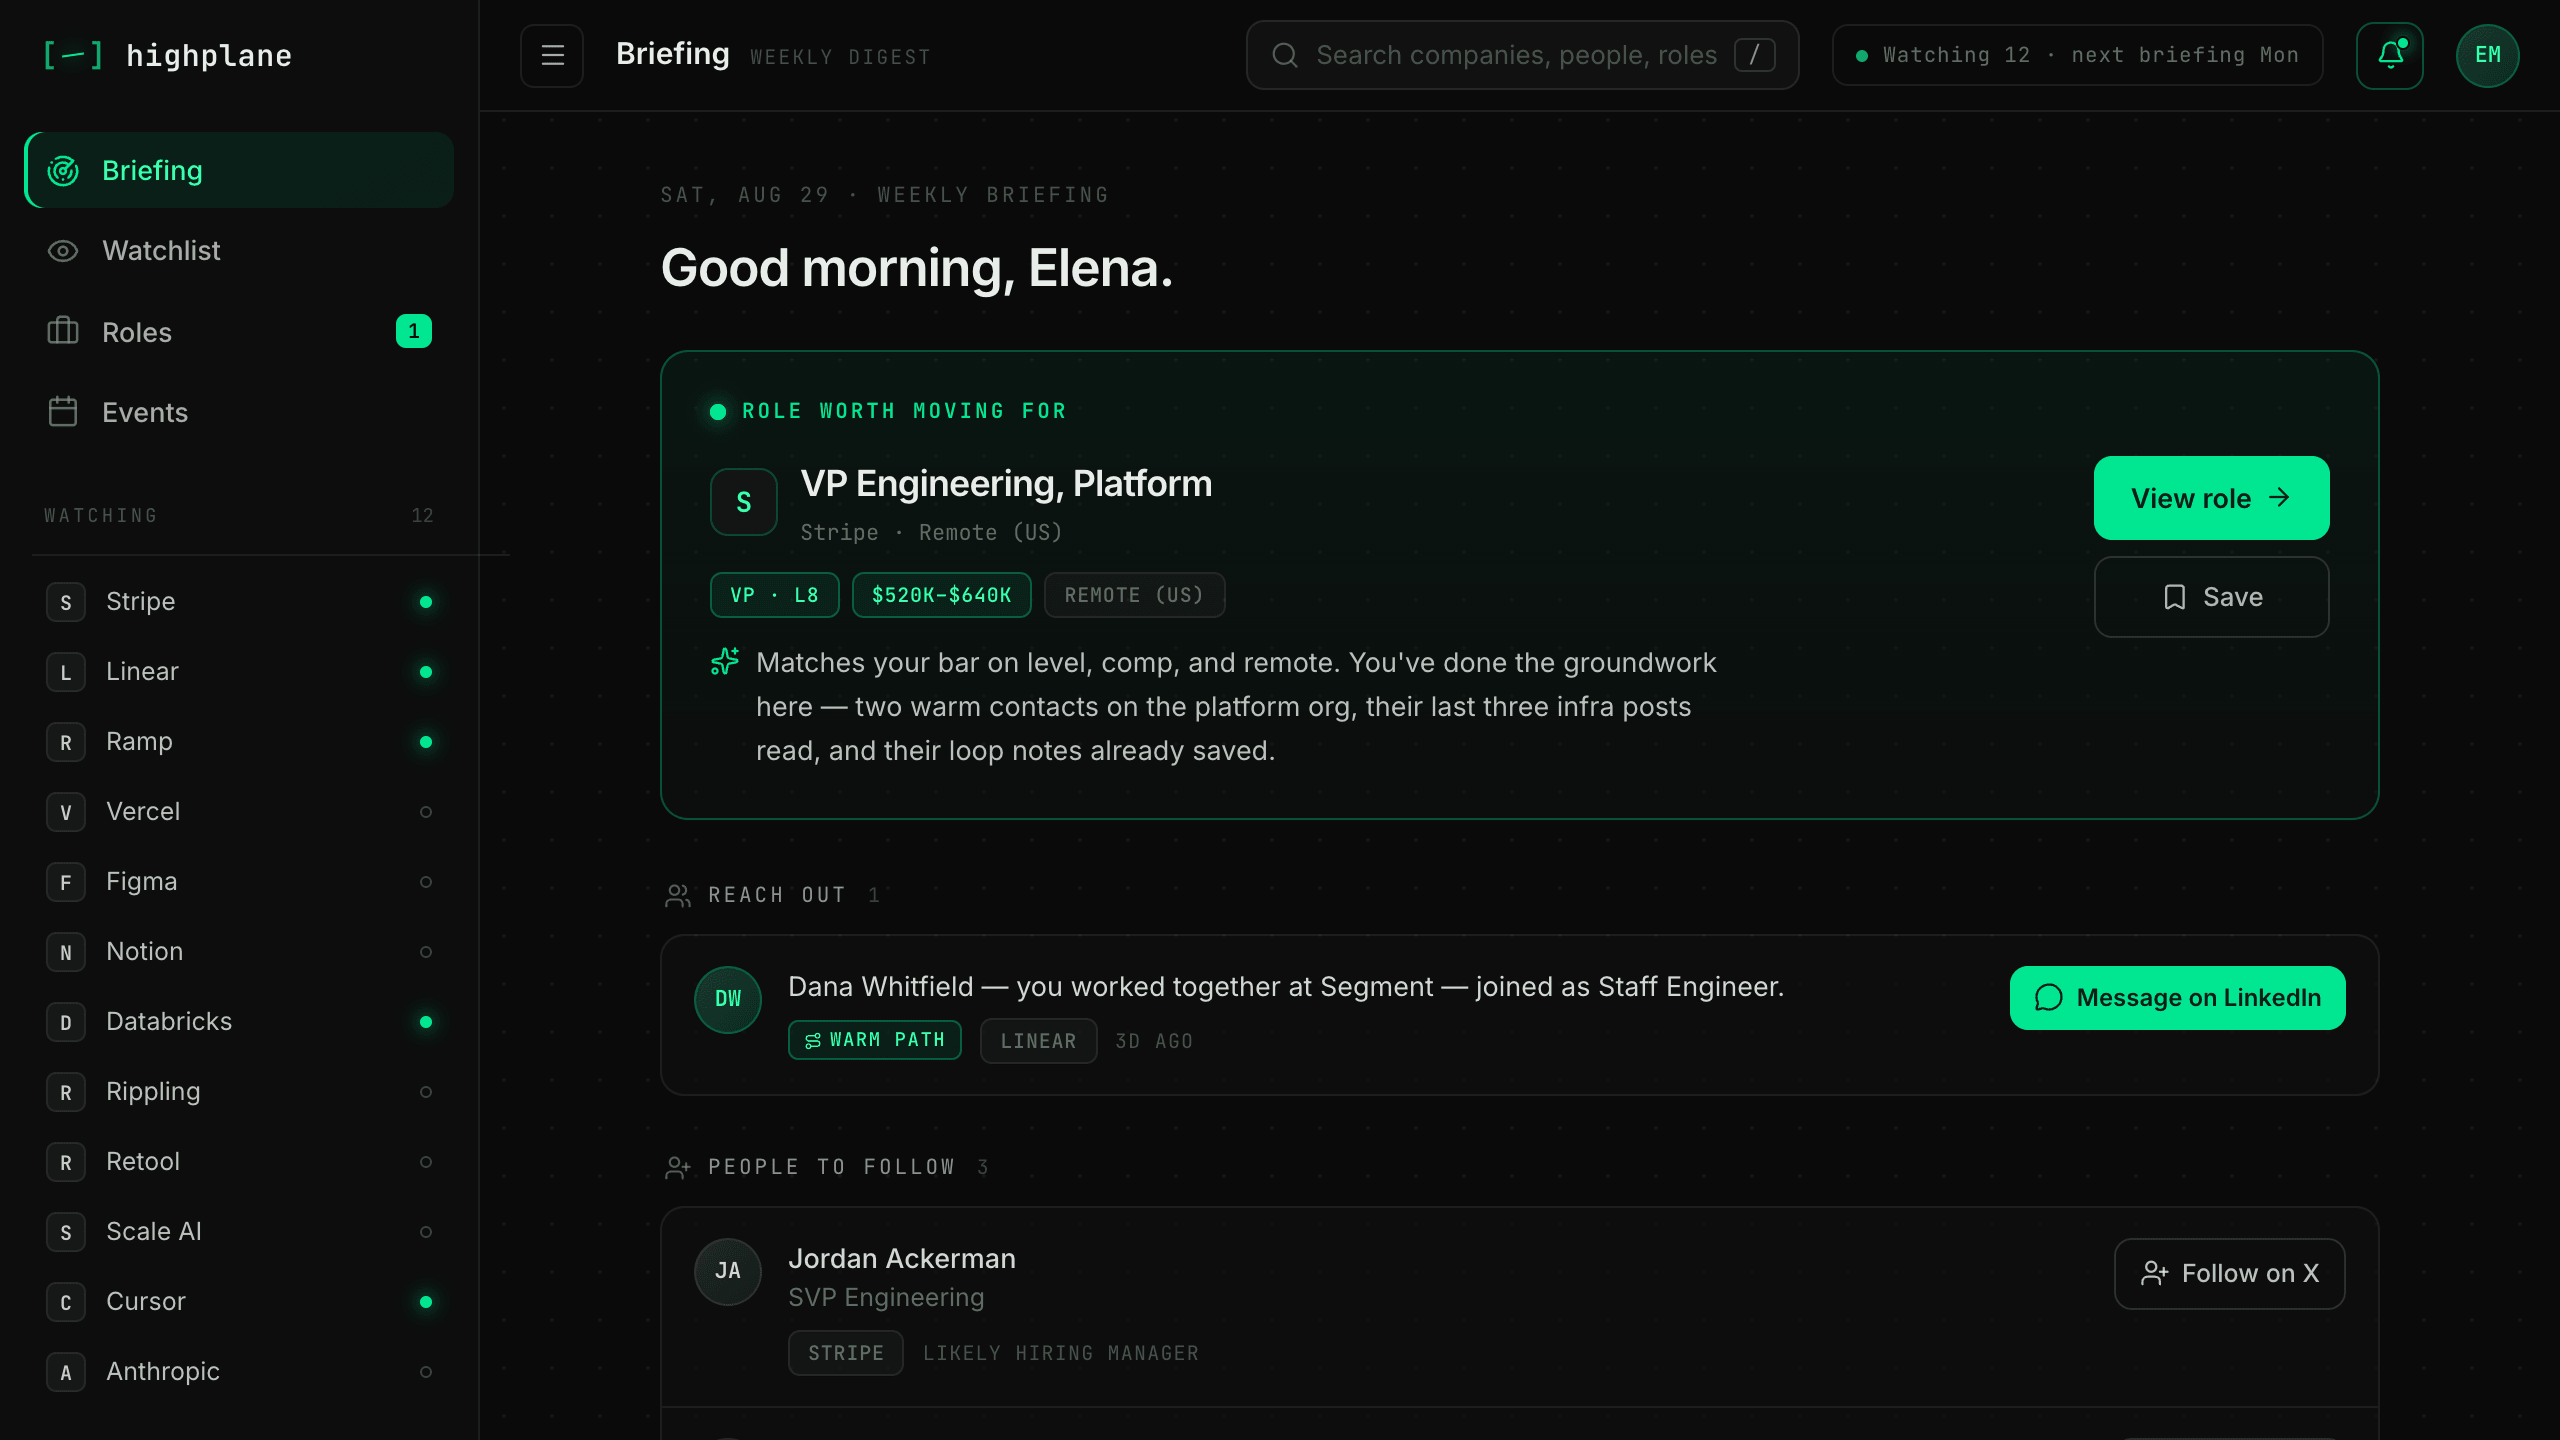Click the Databricks D icon in watching list
The image size is (2560, 1440).
[x=66, y=1022]
